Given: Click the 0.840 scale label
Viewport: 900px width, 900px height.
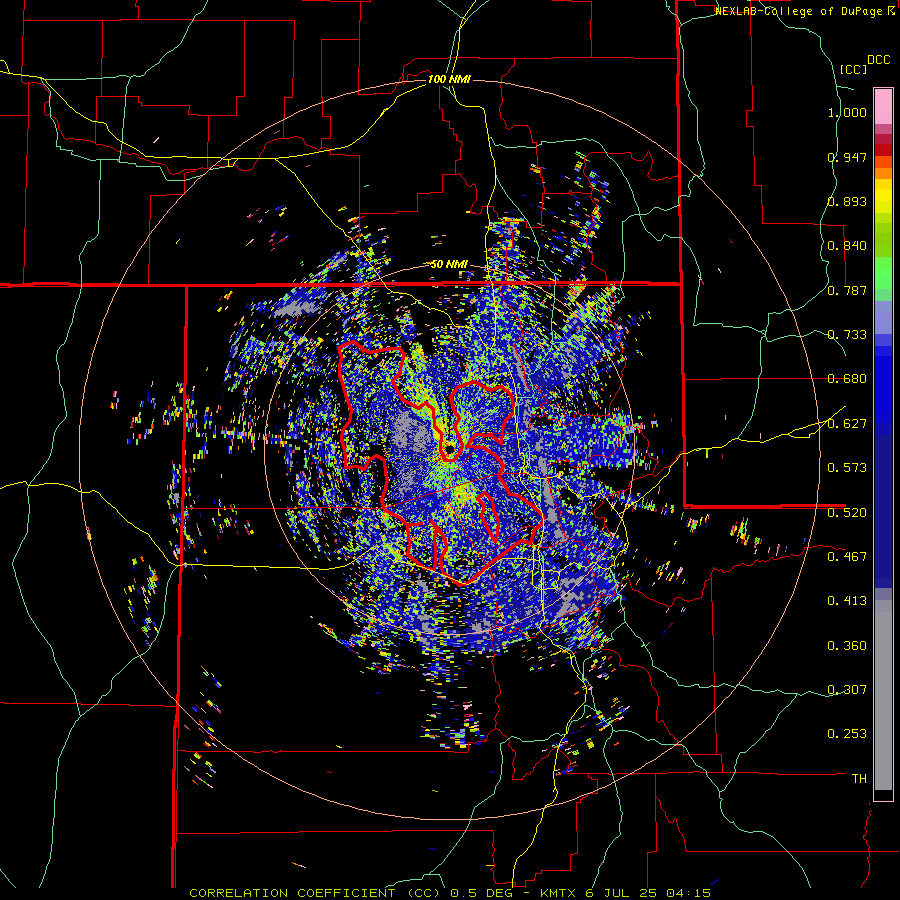Looking at the screenshot, I should click(x=847, y=246).
